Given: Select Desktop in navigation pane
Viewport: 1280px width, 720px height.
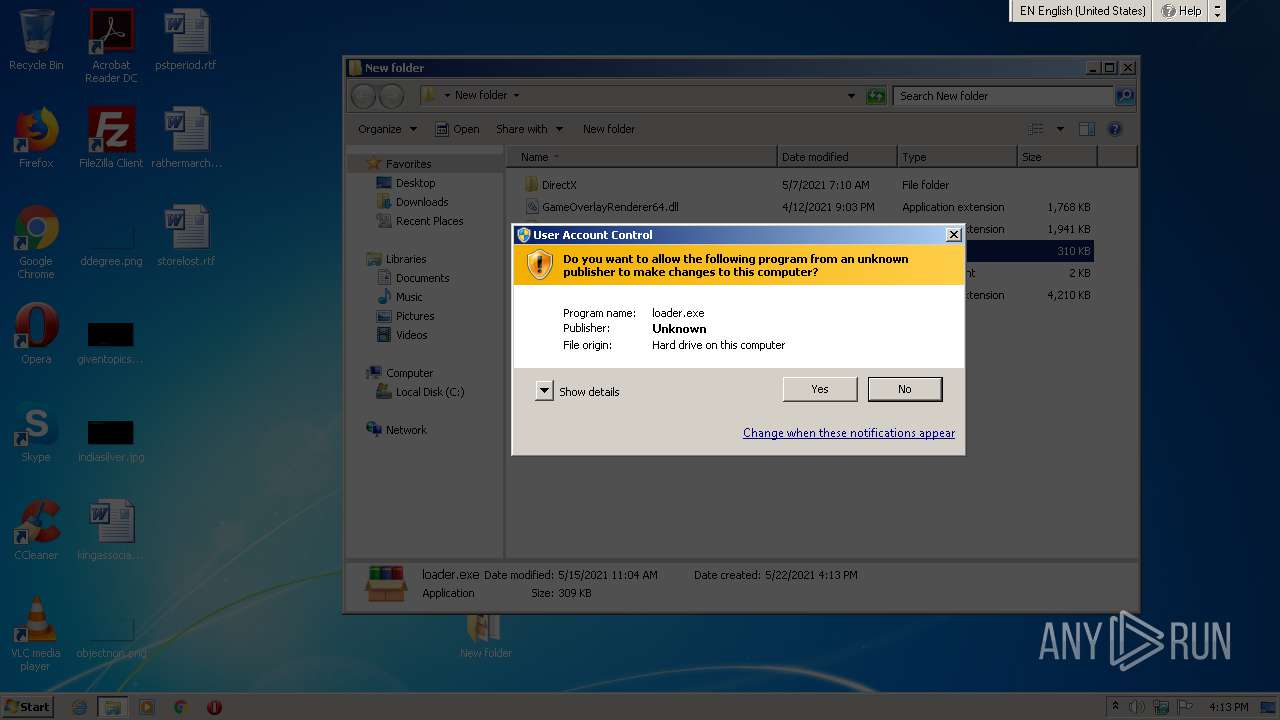Looking at the screenshot, I should click(x=415, y=183).
